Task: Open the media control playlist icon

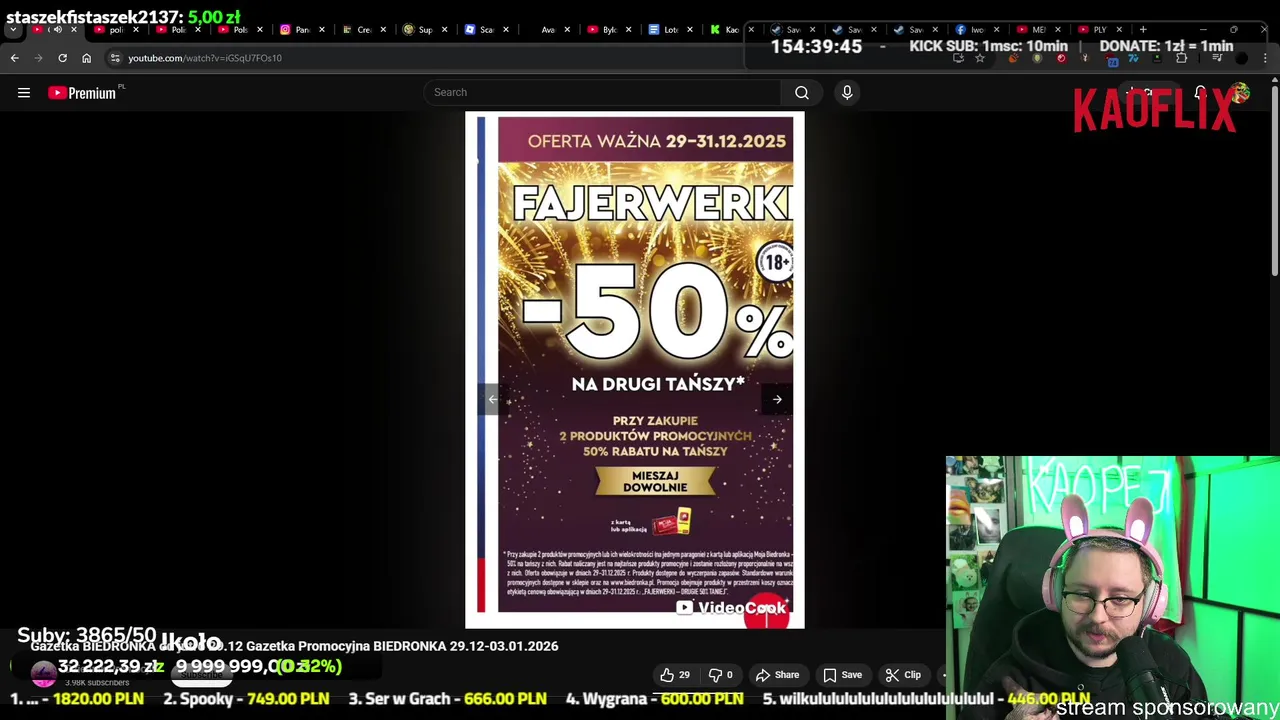Action: 1217,58
